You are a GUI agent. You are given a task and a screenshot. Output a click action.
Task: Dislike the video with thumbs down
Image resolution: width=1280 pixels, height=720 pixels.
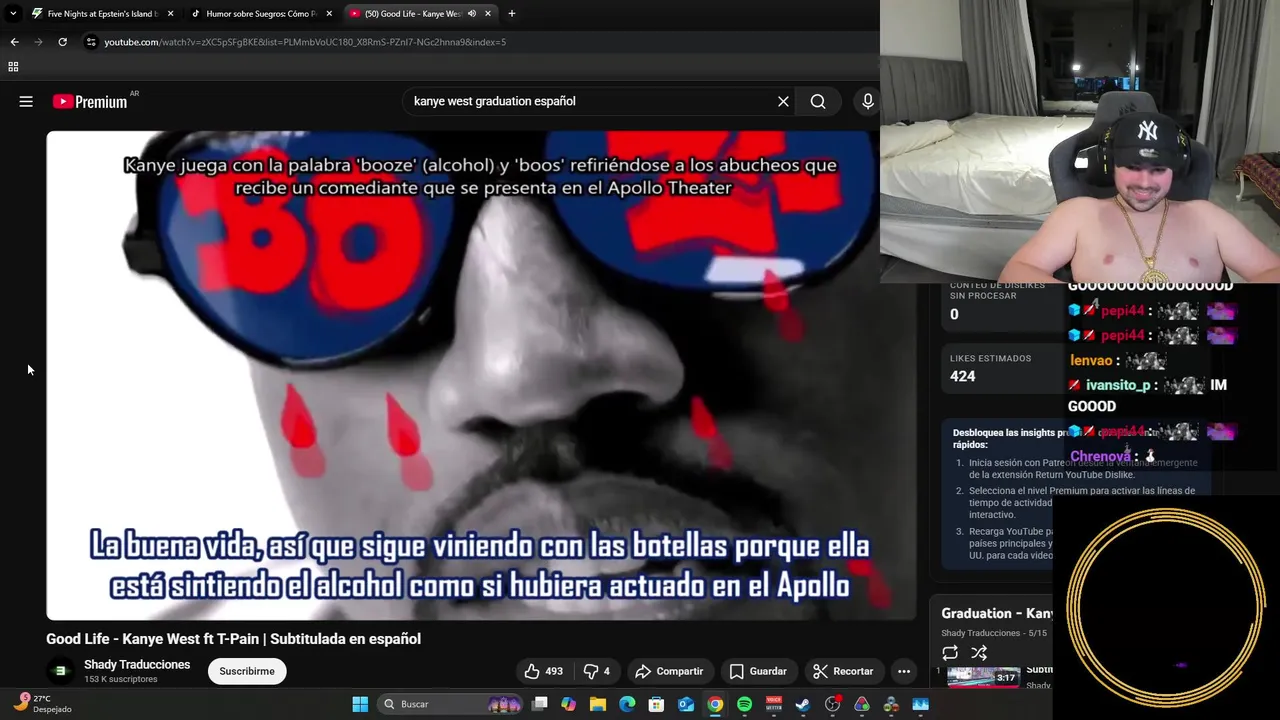596,671
